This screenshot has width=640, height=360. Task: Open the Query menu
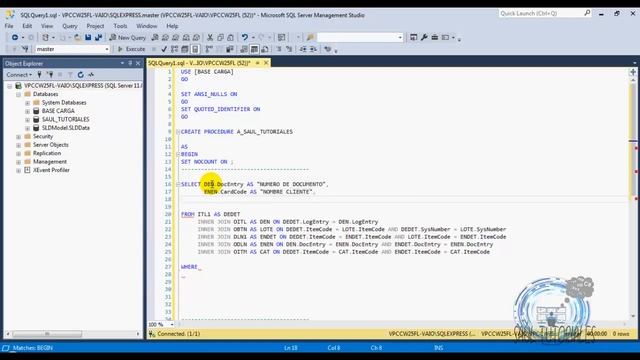[x=70, y=26]
